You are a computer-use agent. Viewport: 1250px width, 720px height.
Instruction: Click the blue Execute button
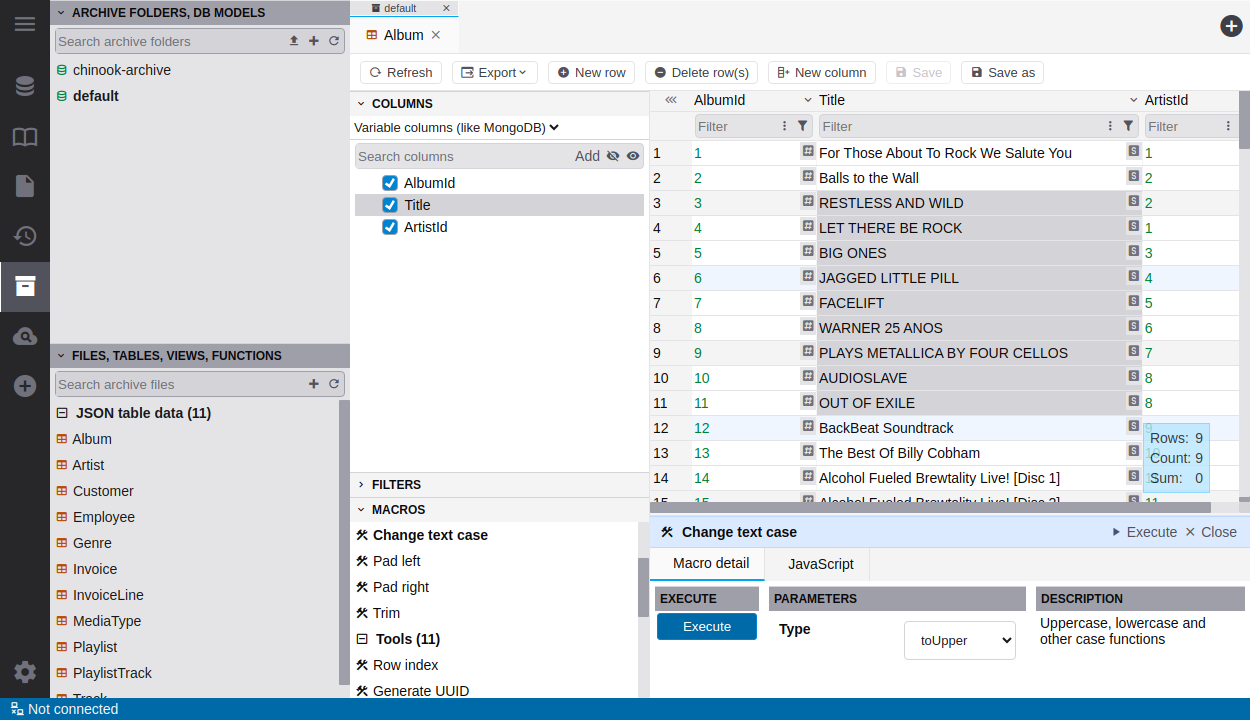click(x=706, y=627)
